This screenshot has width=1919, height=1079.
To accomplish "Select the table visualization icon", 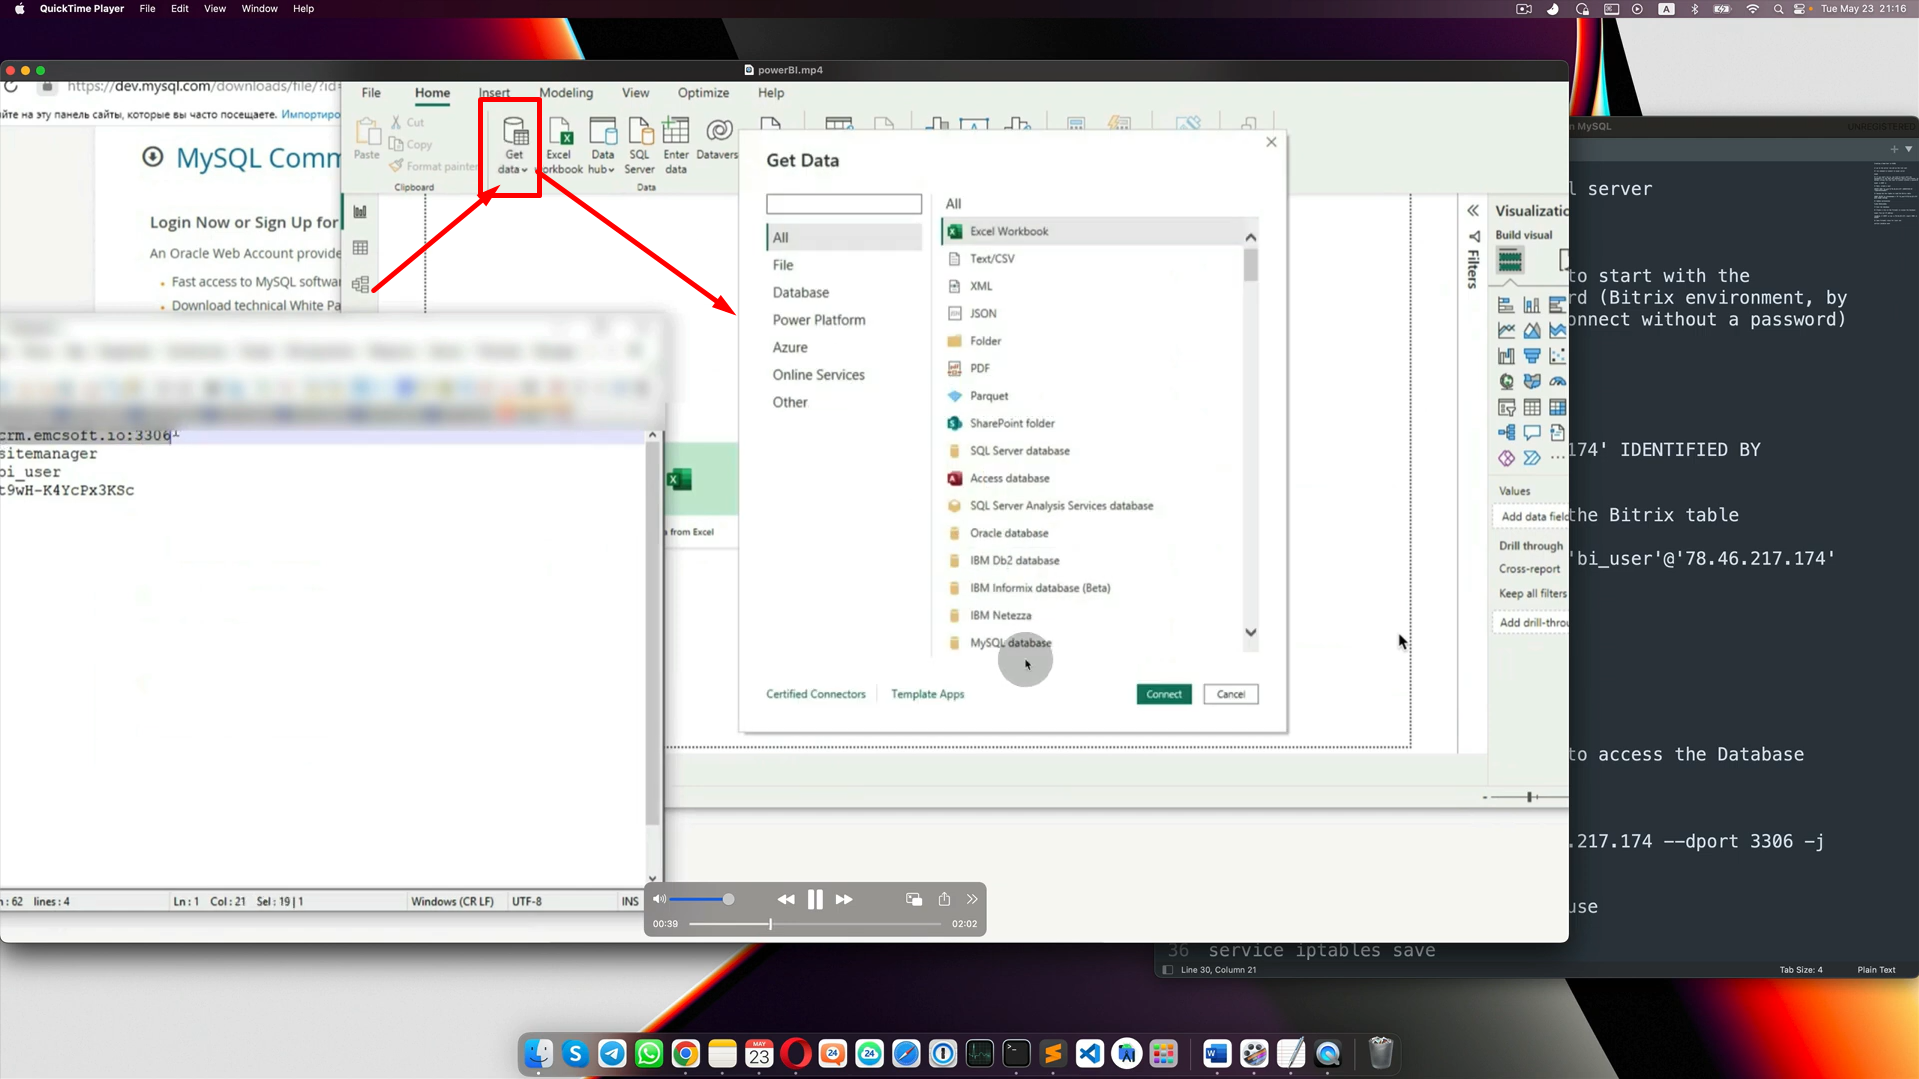I will 1532,407.
